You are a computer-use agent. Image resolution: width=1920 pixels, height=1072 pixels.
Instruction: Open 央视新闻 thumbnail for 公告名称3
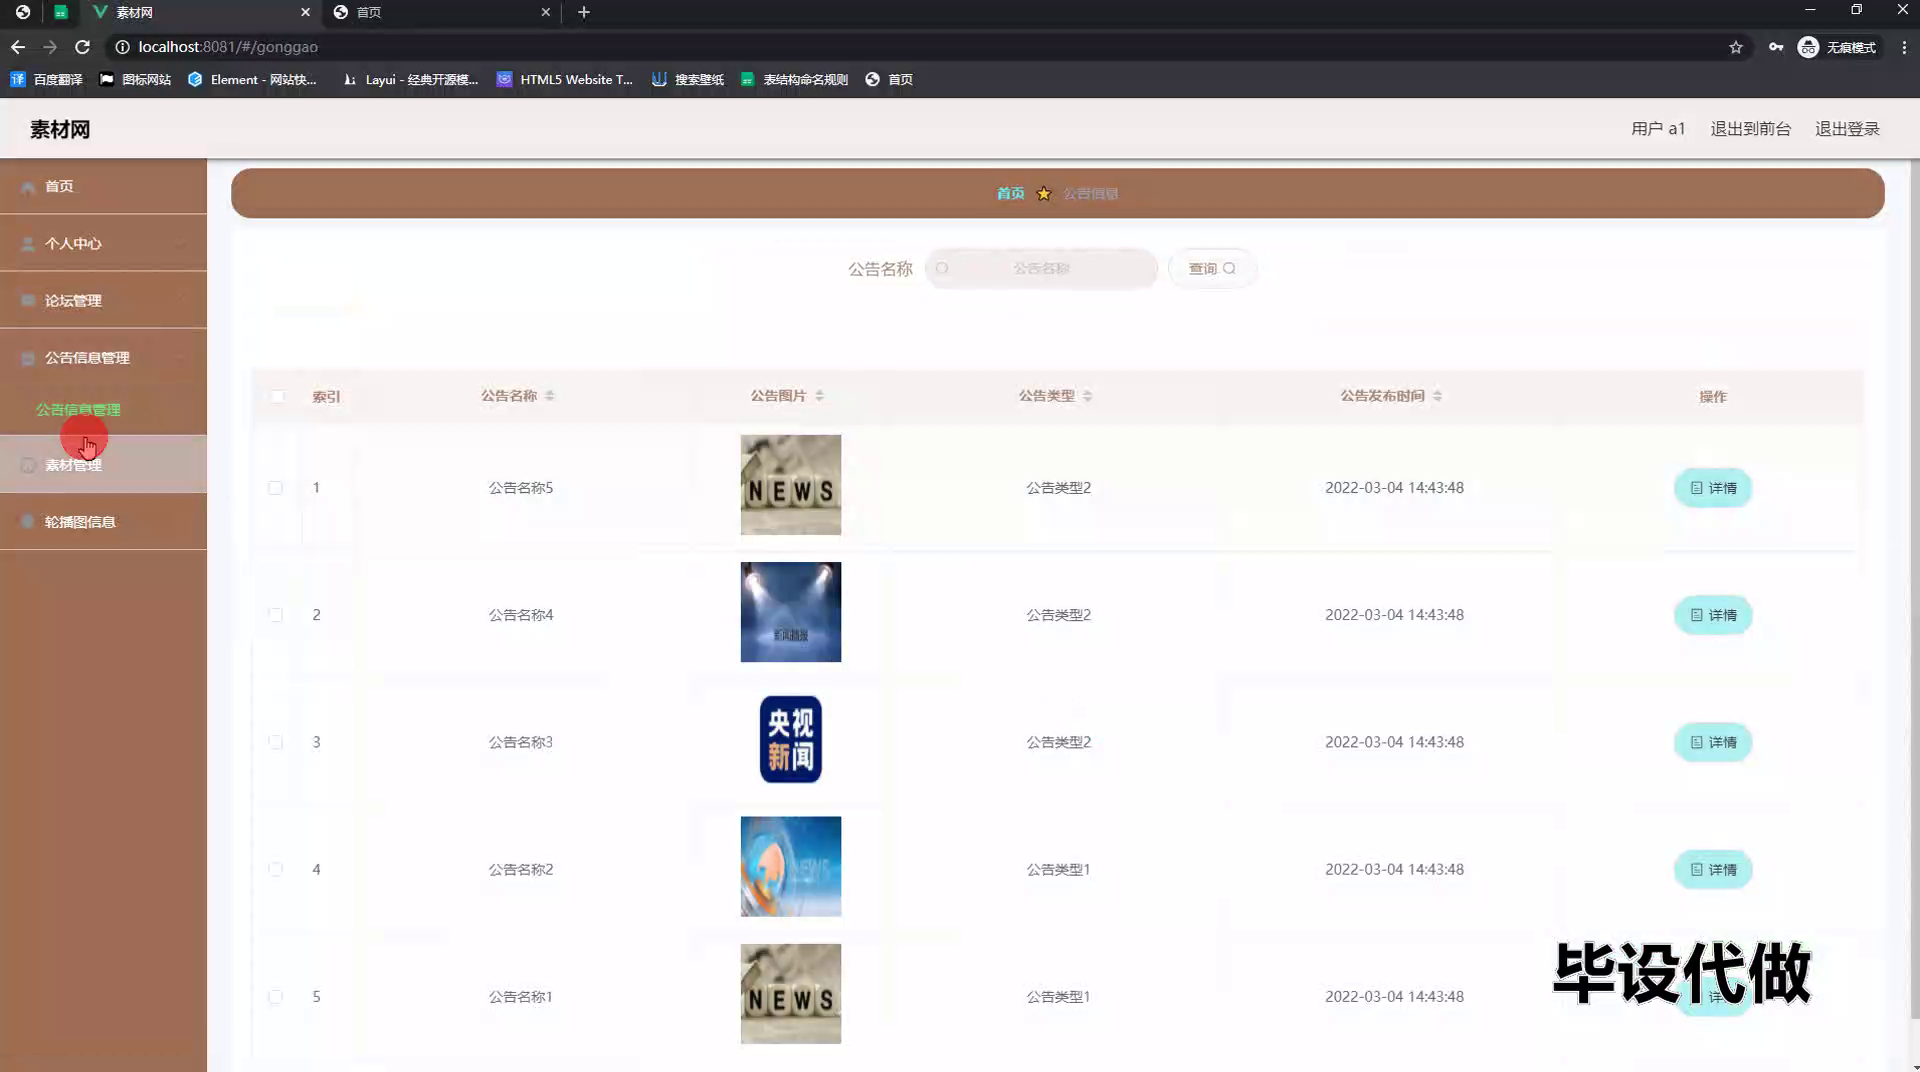(x=790, y=739)
